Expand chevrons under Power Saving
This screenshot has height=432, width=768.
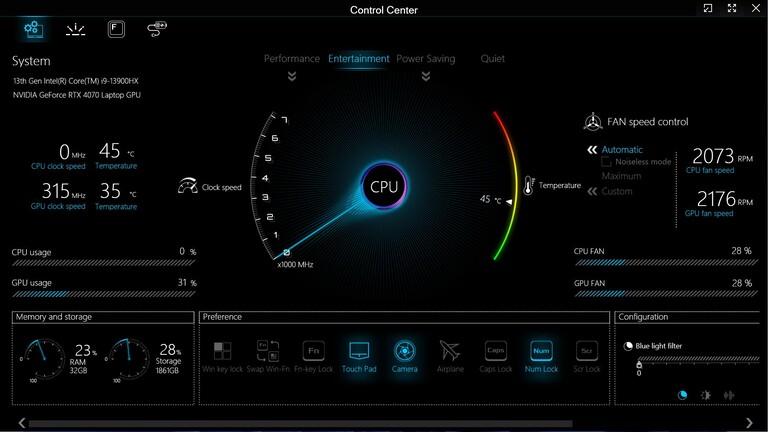[426, 76]
